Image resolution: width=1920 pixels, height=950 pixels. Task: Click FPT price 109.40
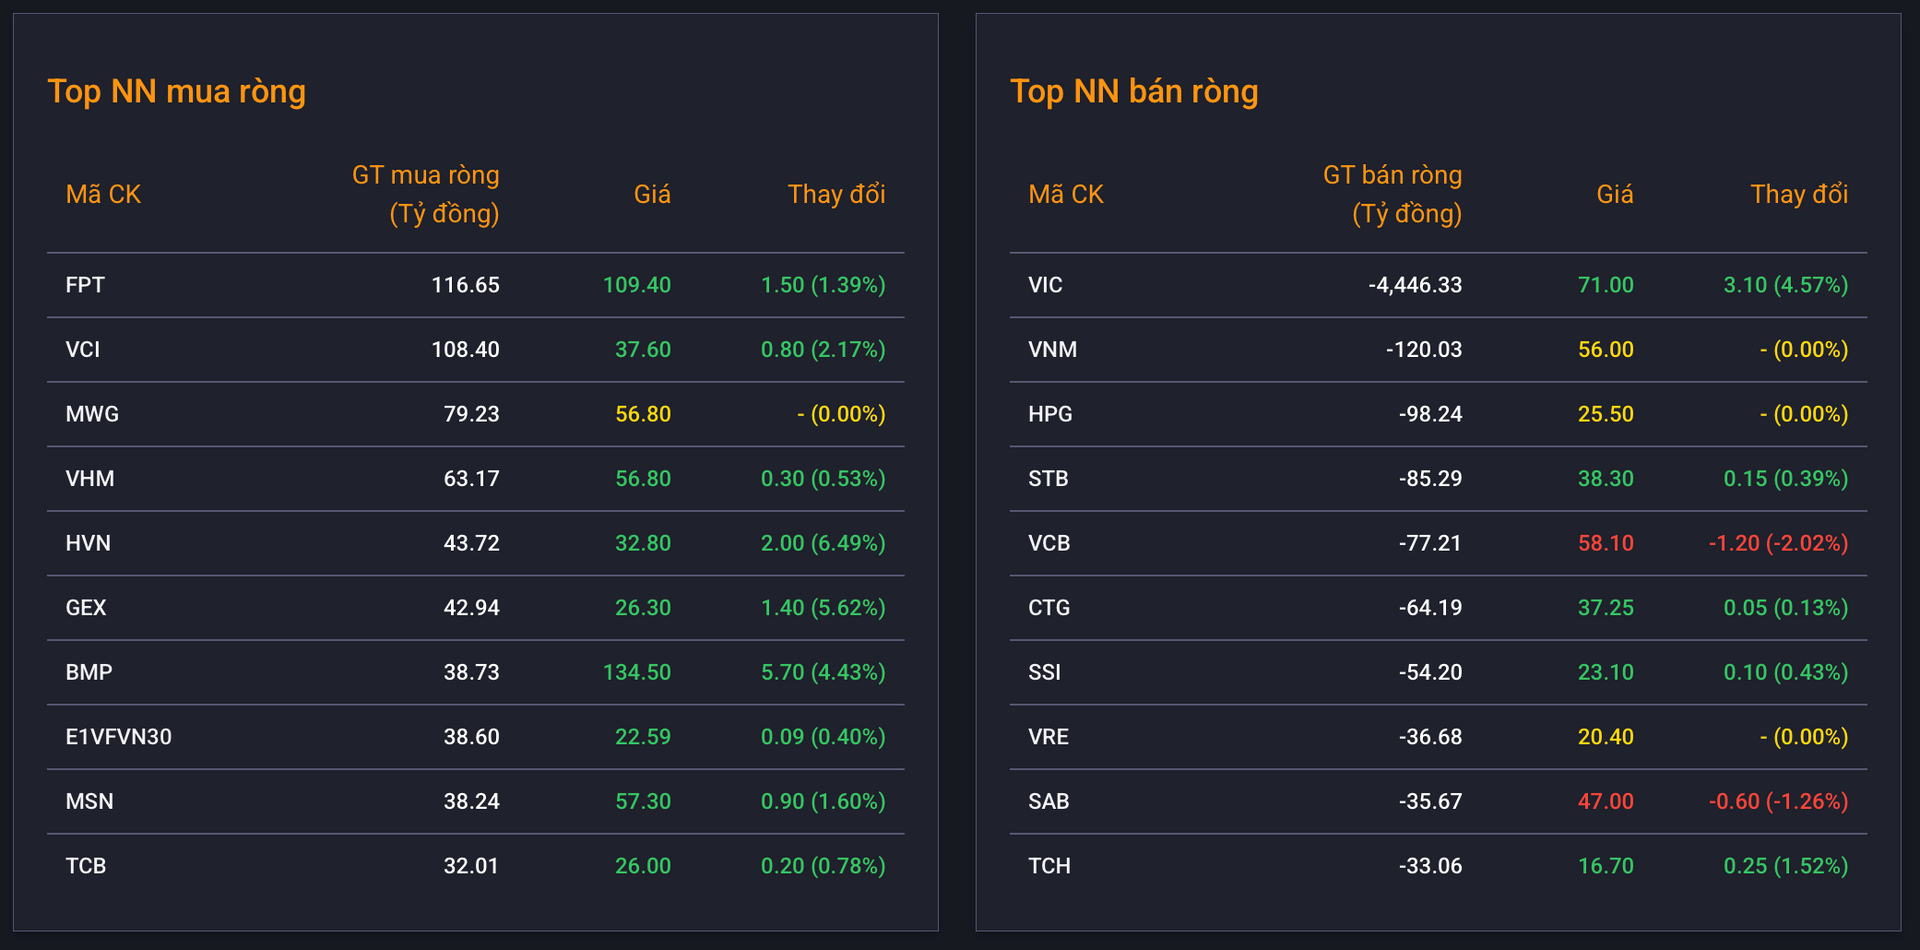click(637, 285)
